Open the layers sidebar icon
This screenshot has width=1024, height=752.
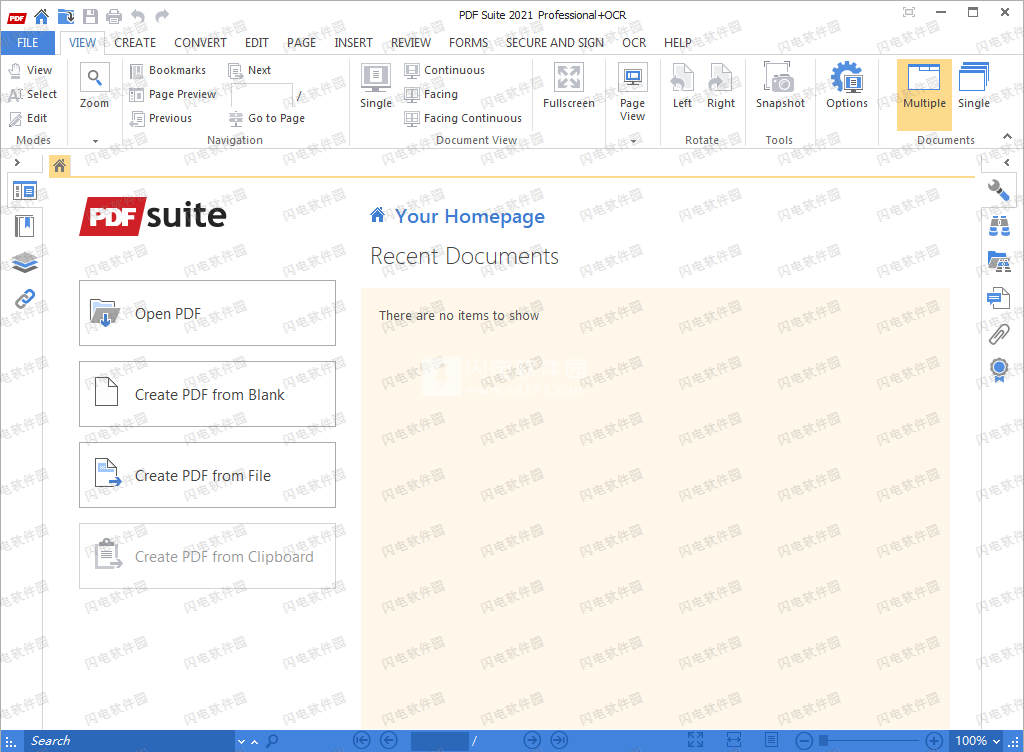click(x=25, y=262)
